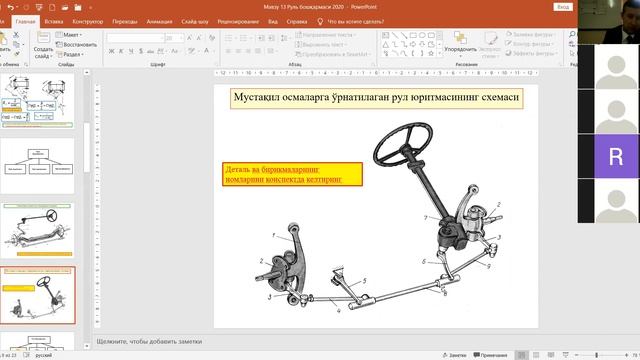Center text in paragraph group
This screenshot has height=360, width=640.
[x=238, y=51]
